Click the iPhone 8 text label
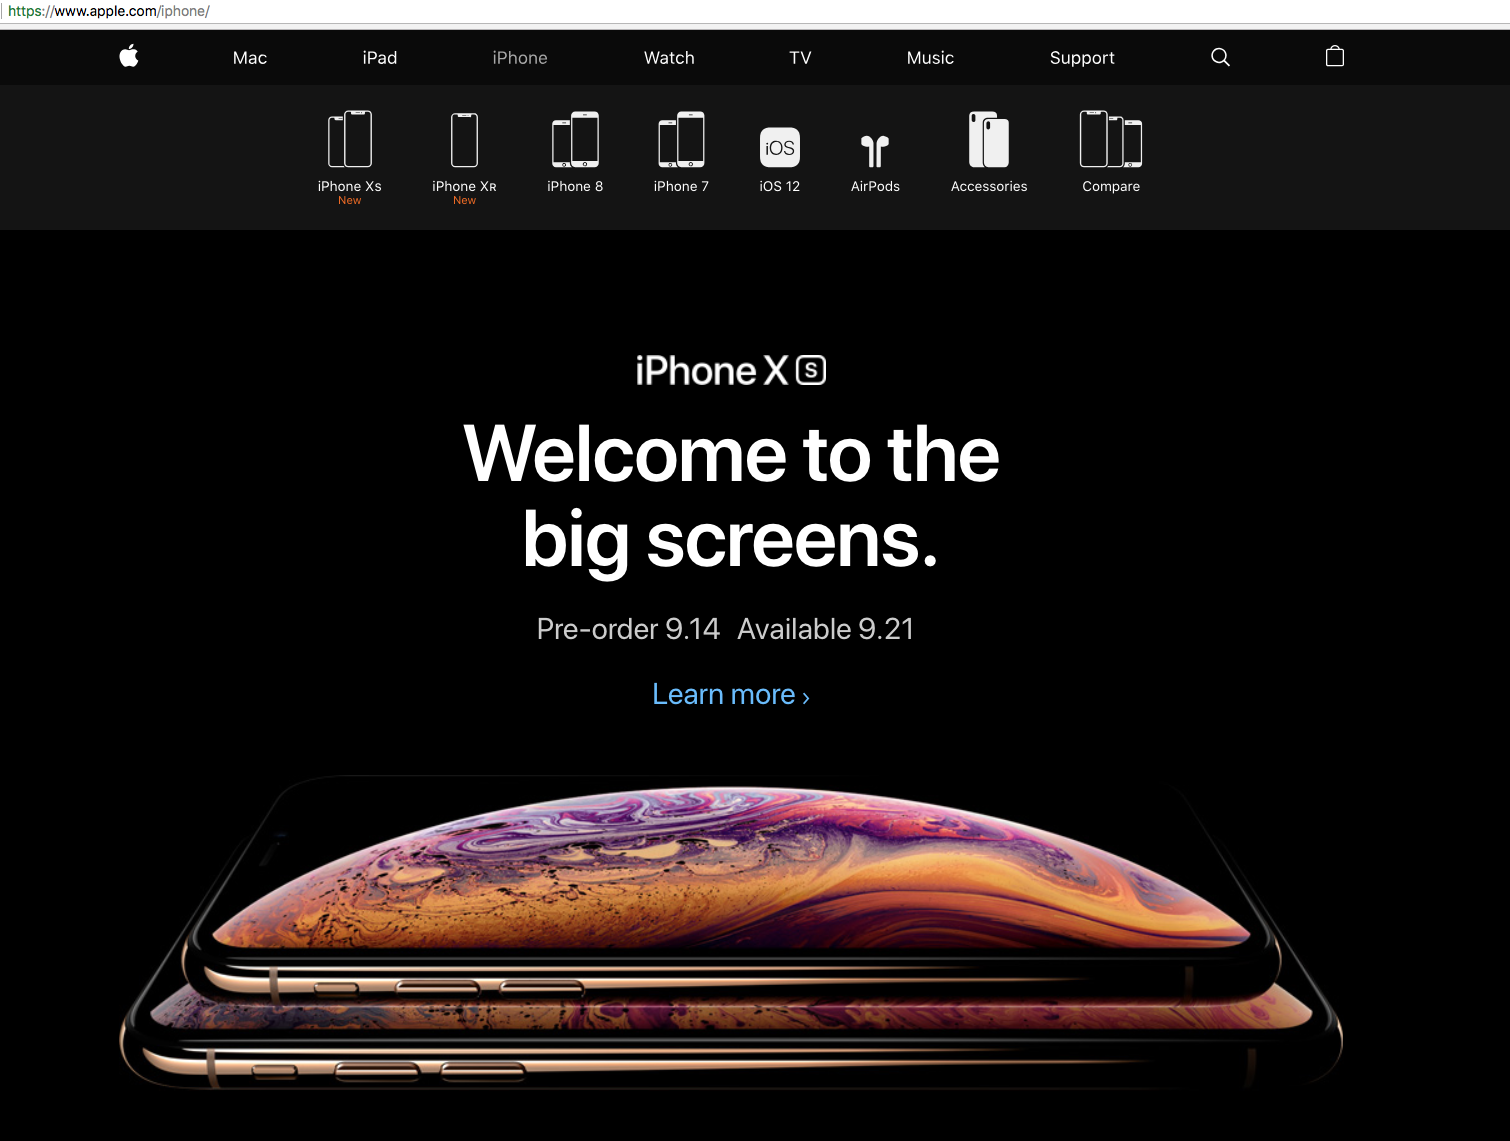Viewport: 1510px width, 1141px height. pos(575,186)
